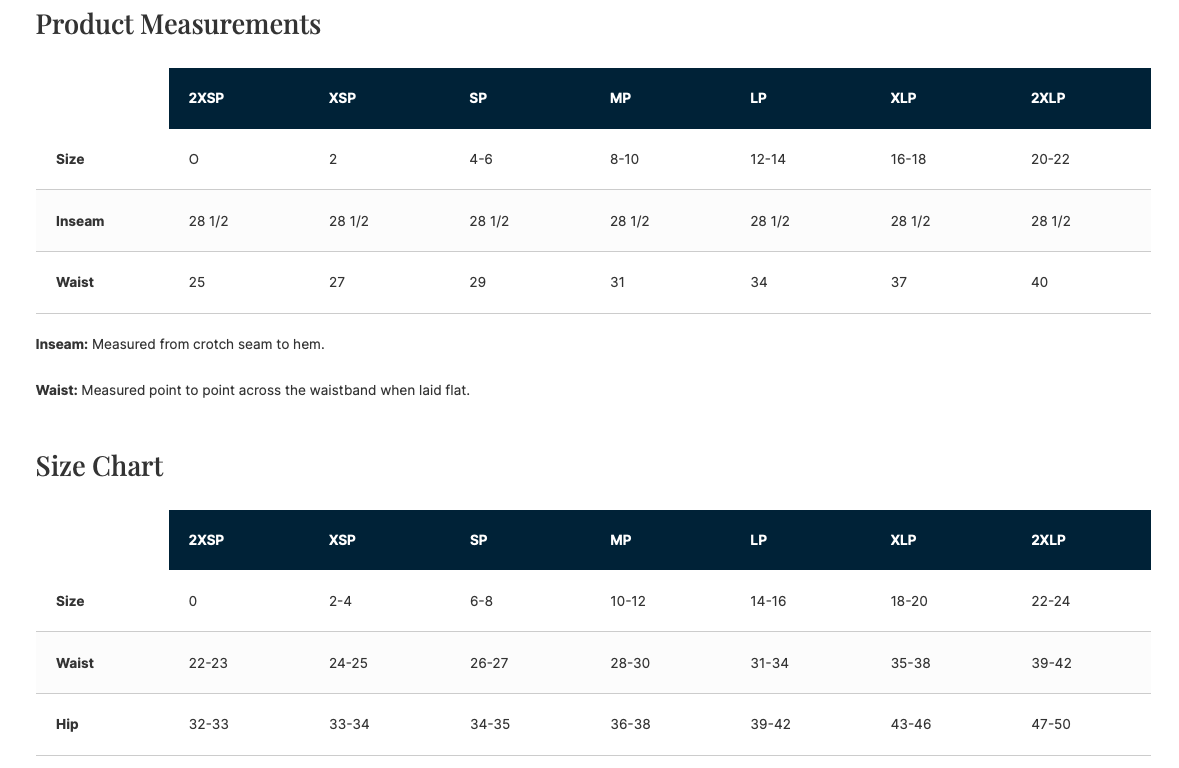Click the Inseam measurement note text
The height and width of the screenshot is (768, 1179).
[x=180, y=344]
